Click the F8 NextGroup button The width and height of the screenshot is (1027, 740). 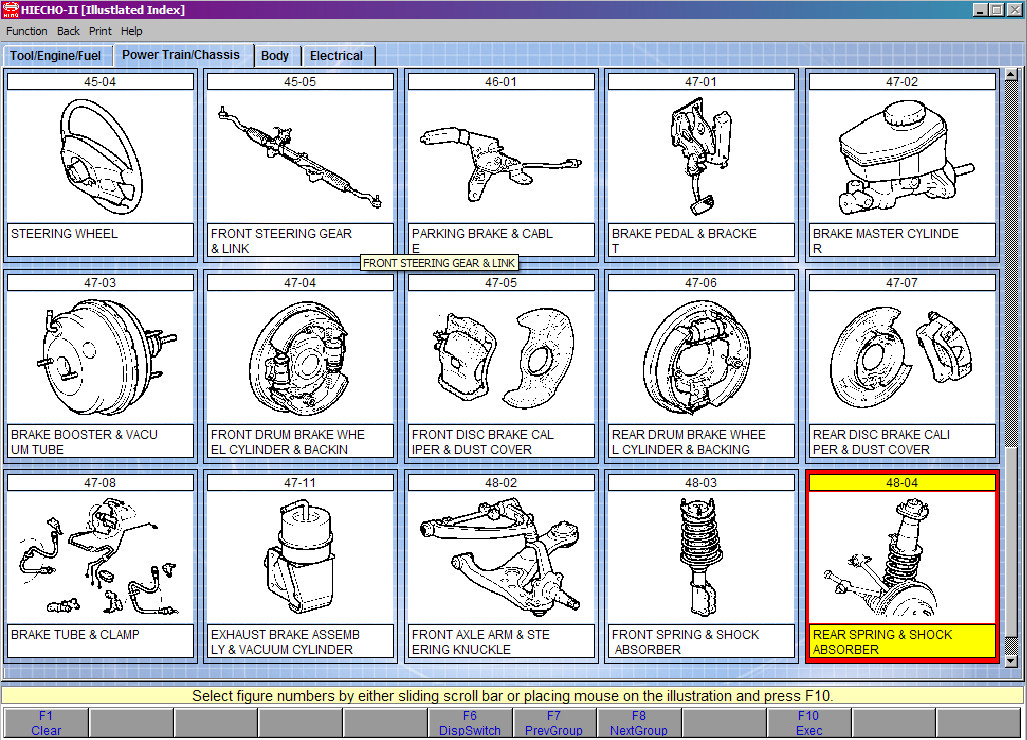click(639, 723)
